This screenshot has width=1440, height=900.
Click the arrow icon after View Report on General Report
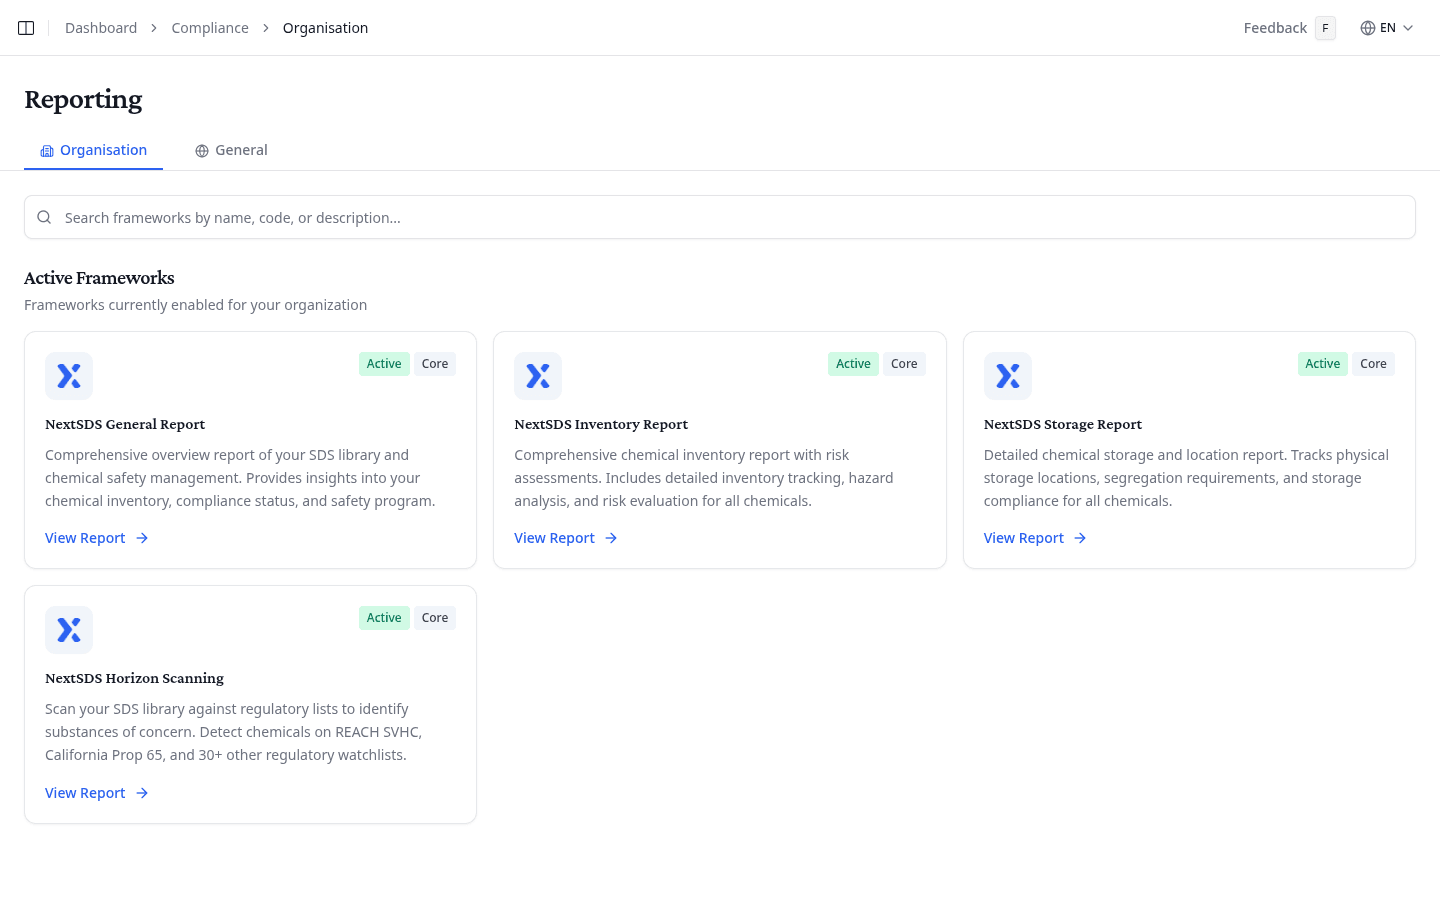point(143,538)
